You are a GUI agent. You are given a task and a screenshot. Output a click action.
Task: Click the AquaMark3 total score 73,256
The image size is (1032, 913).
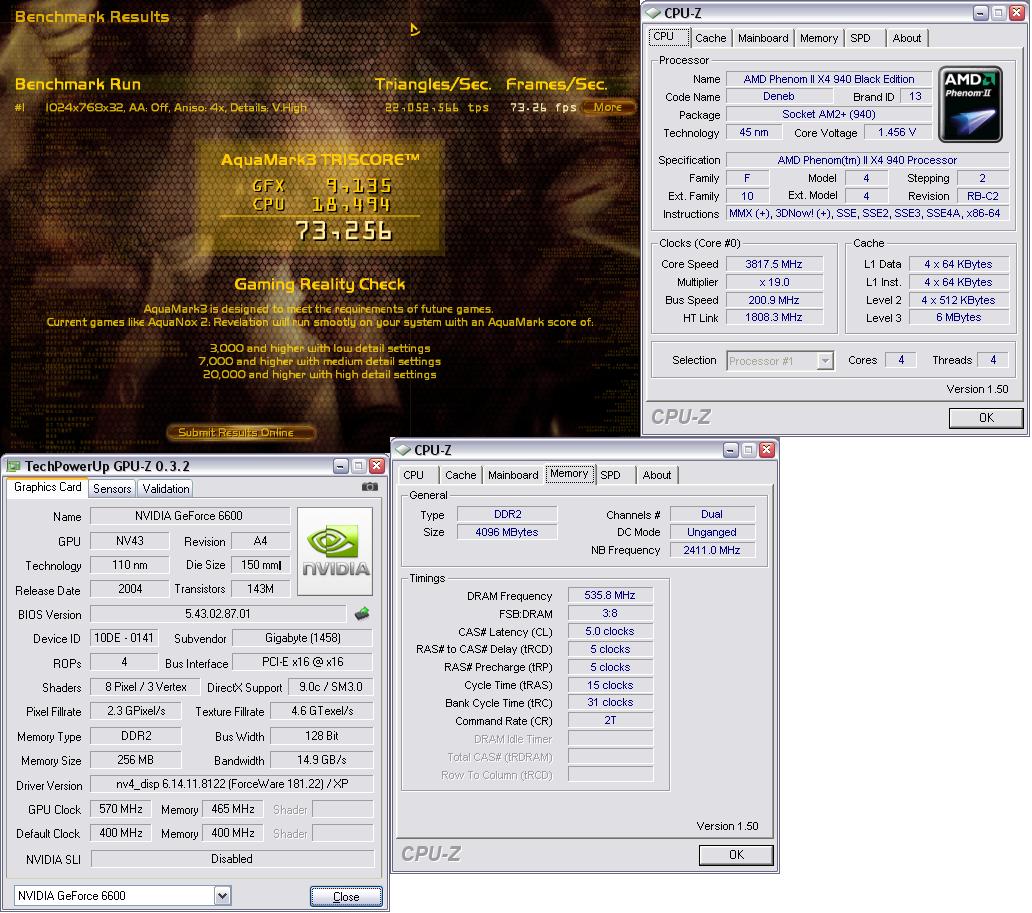click(x=343, y=230)
